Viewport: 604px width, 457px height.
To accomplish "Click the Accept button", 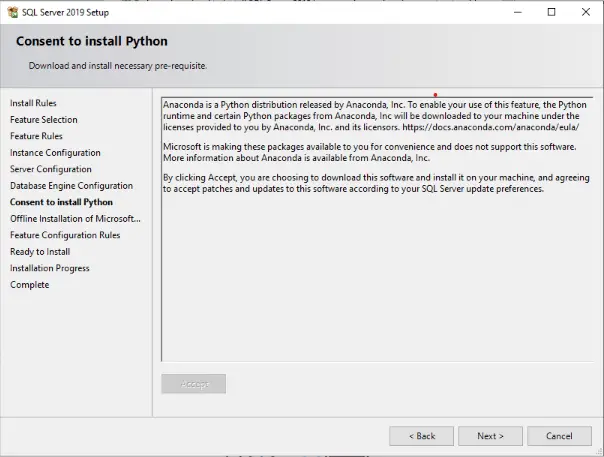I will point(194,384).
